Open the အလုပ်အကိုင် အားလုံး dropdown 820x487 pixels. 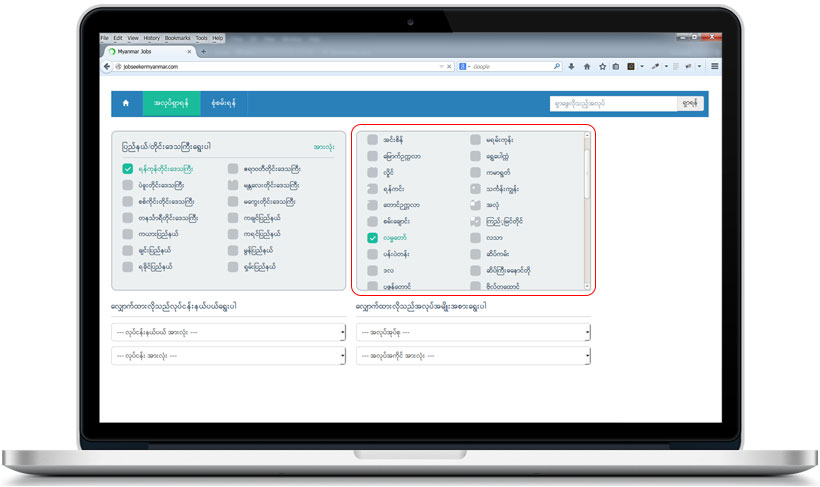[473, 356]
